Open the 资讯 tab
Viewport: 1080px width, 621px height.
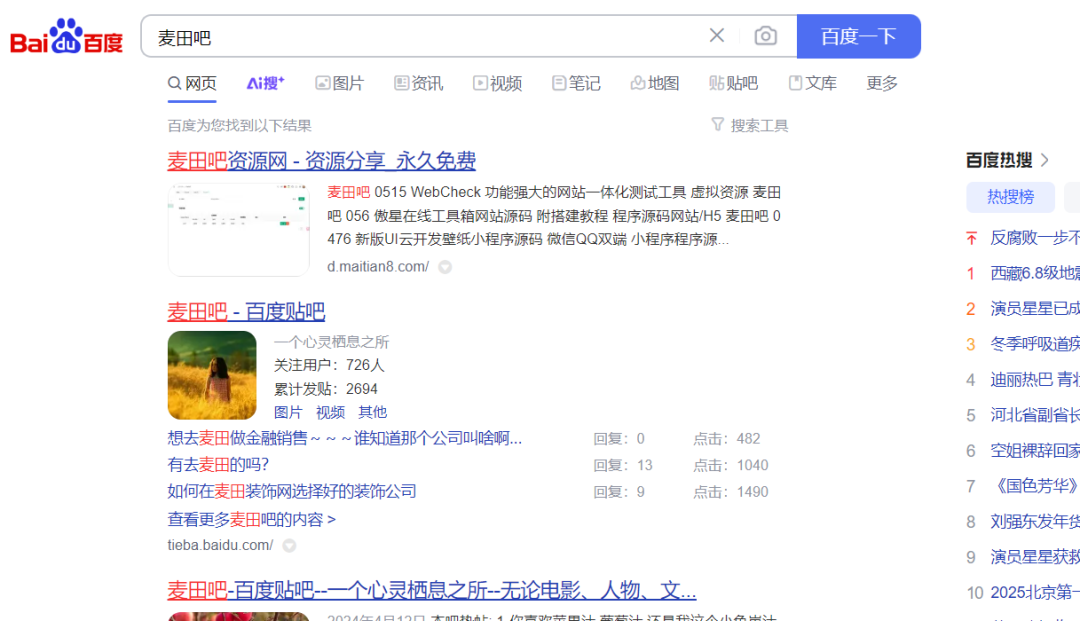pos(418,83)
